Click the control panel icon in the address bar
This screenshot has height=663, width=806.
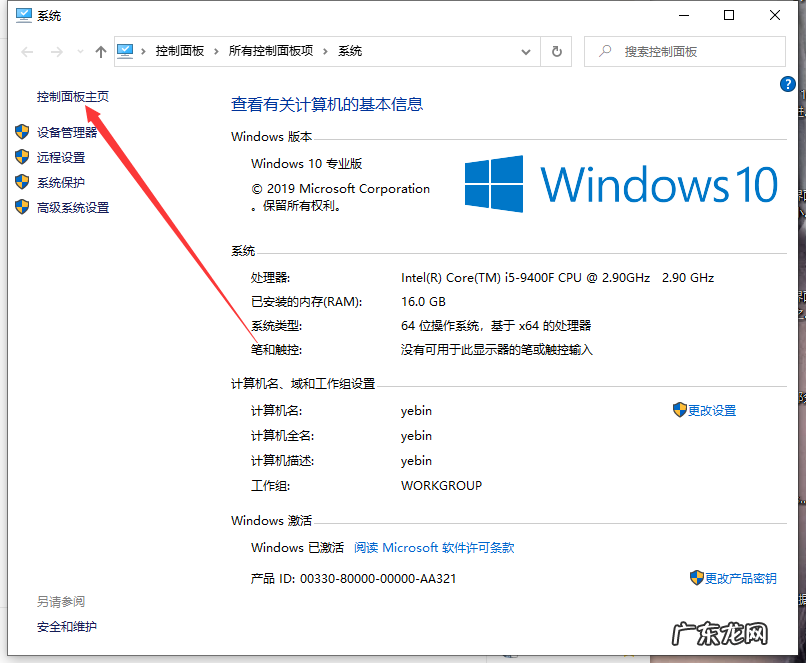tap(124, 50)
